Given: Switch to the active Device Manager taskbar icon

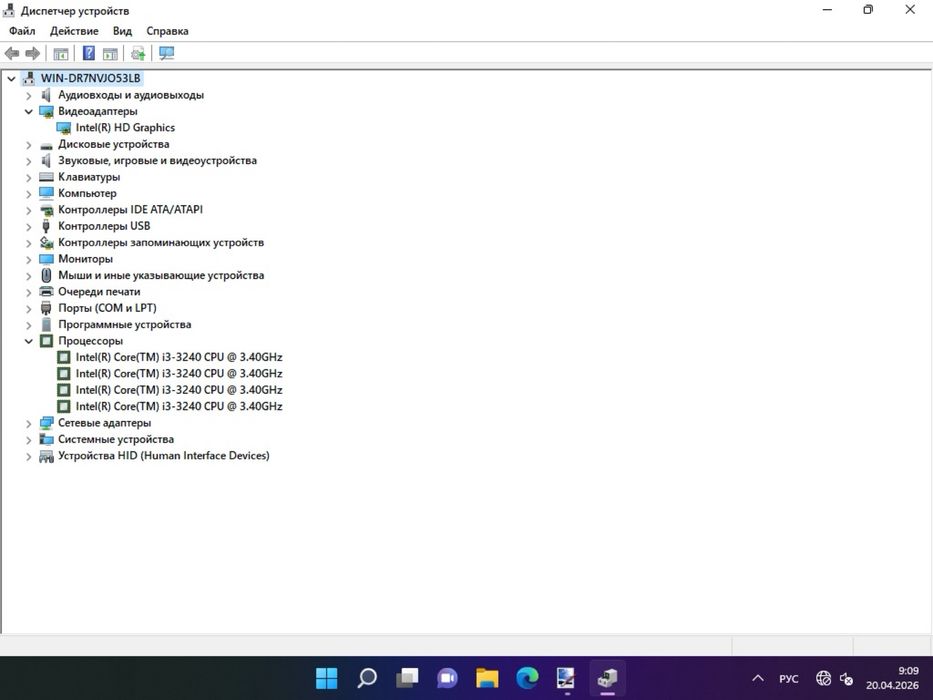Looking at the screenshot, I should point(608,677).
